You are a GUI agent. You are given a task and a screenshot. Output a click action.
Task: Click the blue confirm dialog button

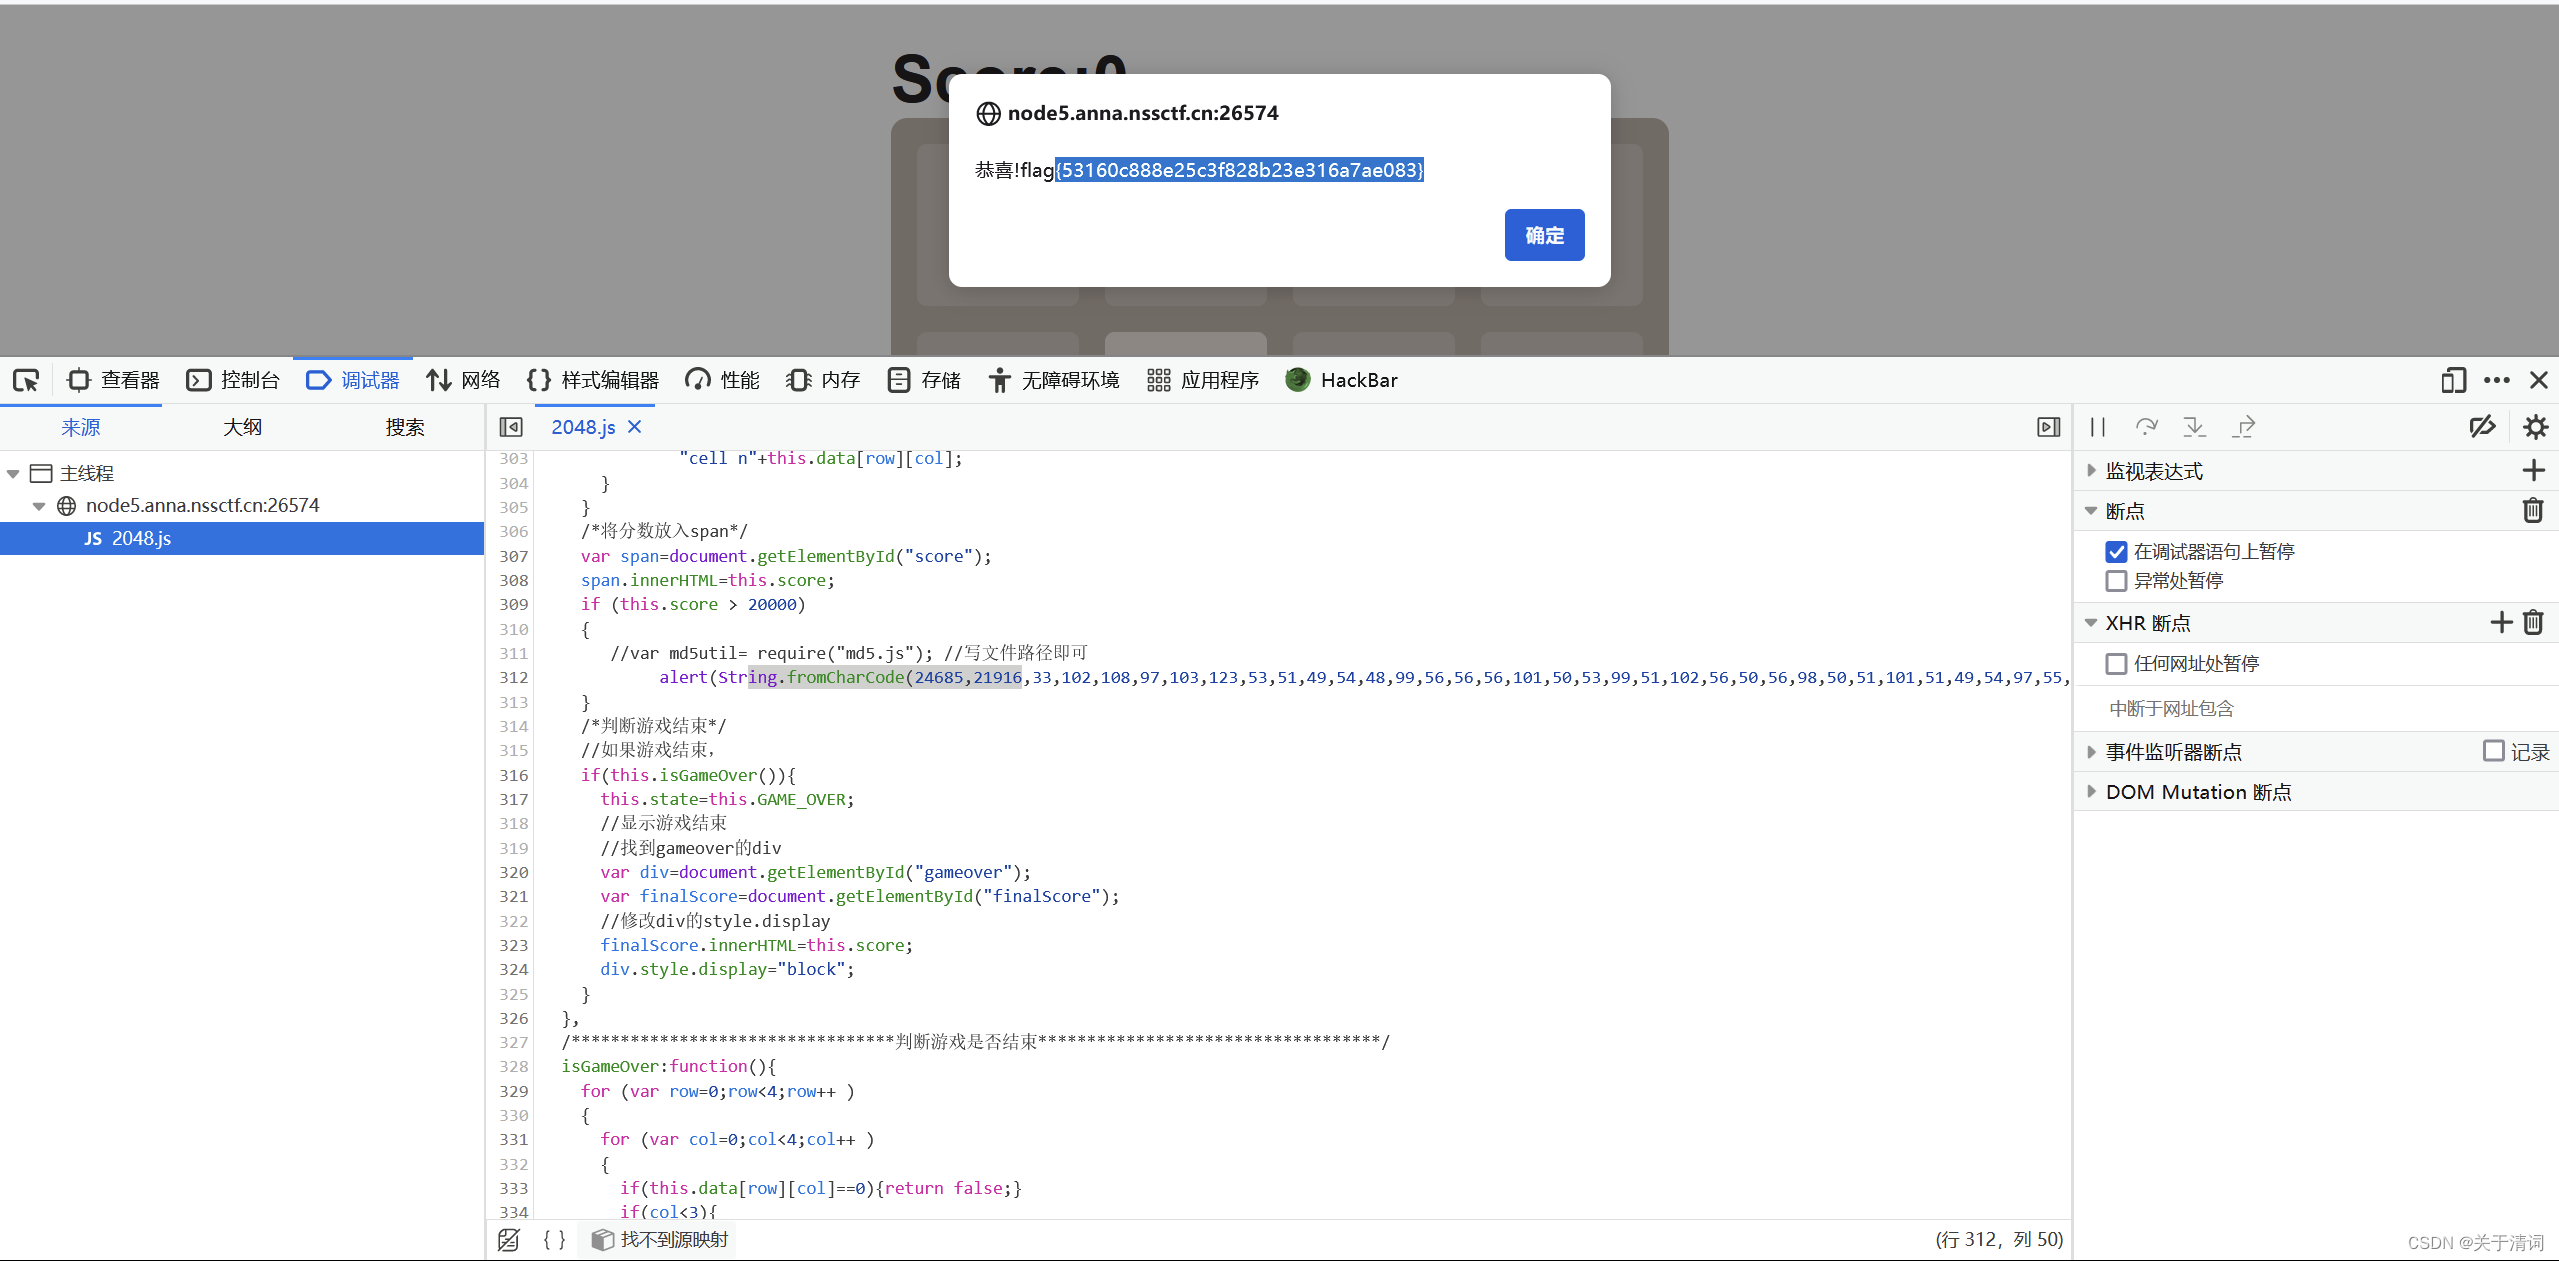point(1543,235)
